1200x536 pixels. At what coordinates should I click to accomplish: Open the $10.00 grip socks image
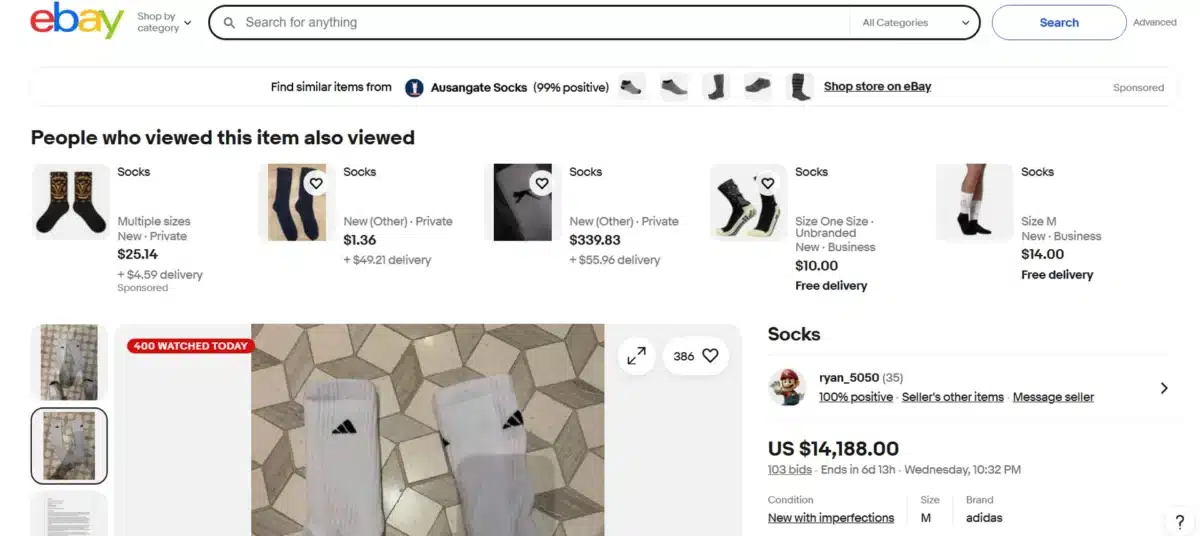(749, 203)
